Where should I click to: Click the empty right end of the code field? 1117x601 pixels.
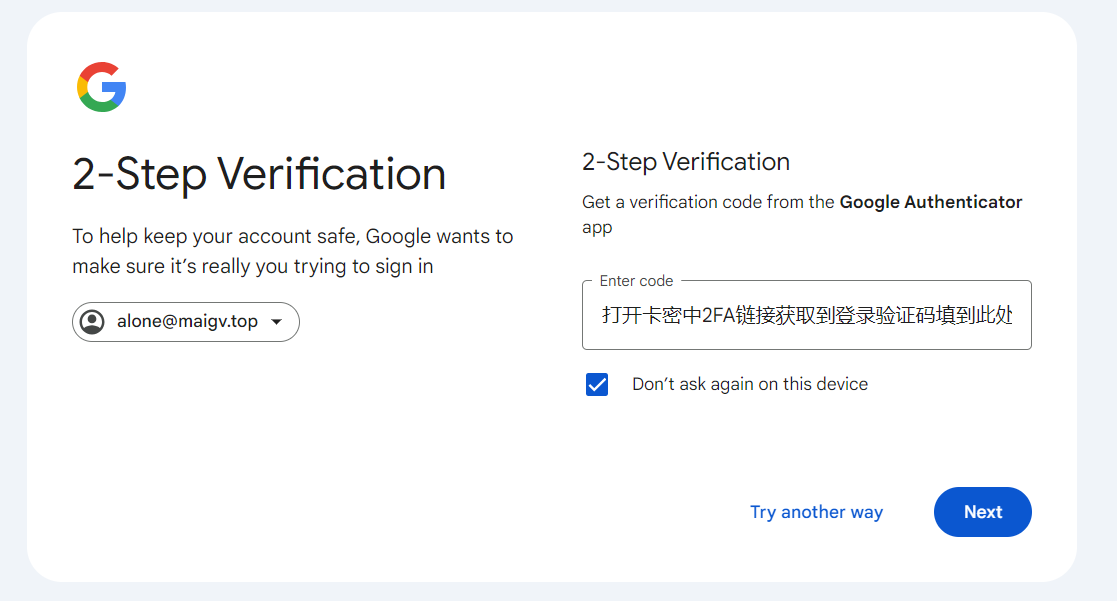1023,316
